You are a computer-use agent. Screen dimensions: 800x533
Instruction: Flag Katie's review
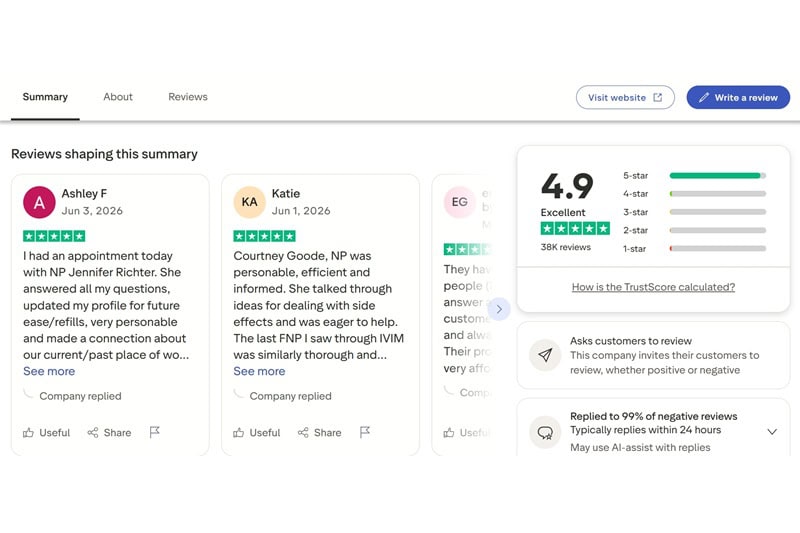coord(365,432)
